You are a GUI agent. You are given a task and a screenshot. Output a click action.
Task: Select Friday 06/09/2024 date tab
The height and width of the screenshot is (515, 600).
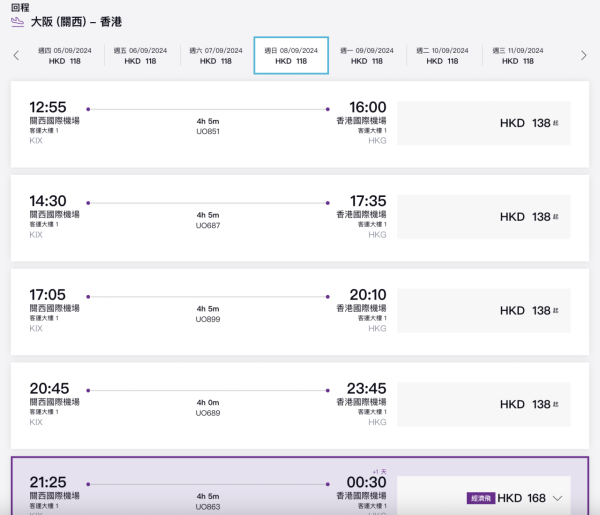tap(140, 55)
